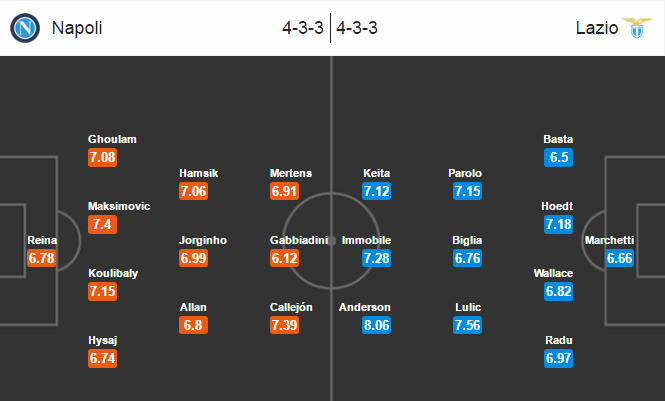The width and height of the screenshot is (665, 401).
Task: Select Gabbiadini's 6.12 rating badge
Action: pyautogui.click(x=284, y=258)
